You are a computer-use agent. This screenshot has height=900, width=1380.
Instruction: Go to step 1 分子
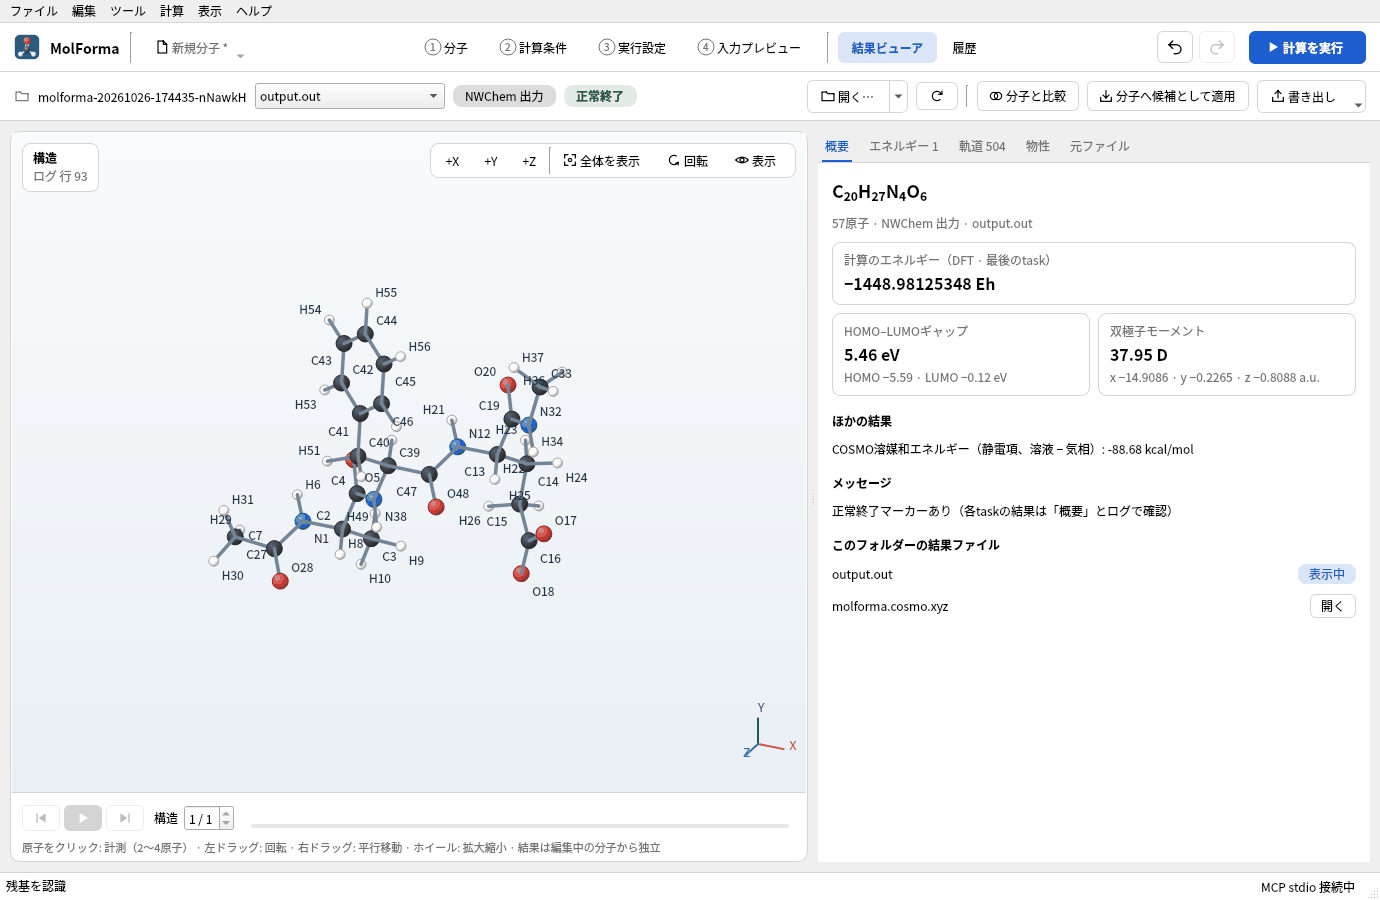pyautogui.click(x=446, y=47)
